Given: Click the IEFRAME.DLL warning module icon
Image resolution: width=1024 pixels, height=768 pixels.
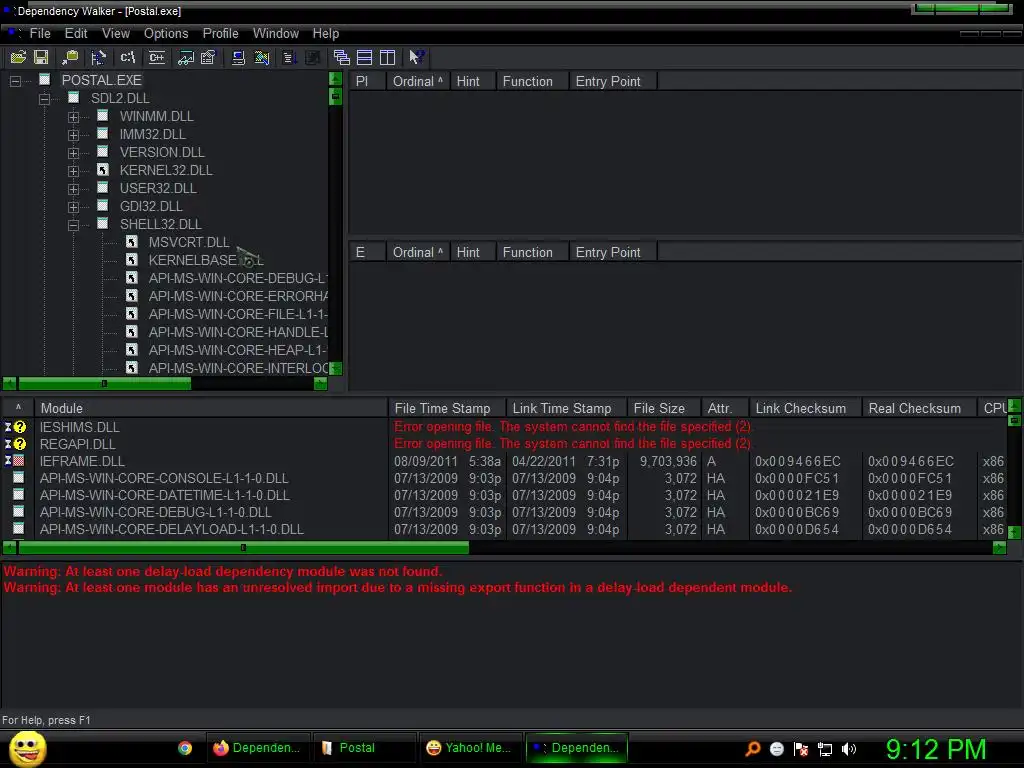Looking at the screenshot, I should coord(19,460).
